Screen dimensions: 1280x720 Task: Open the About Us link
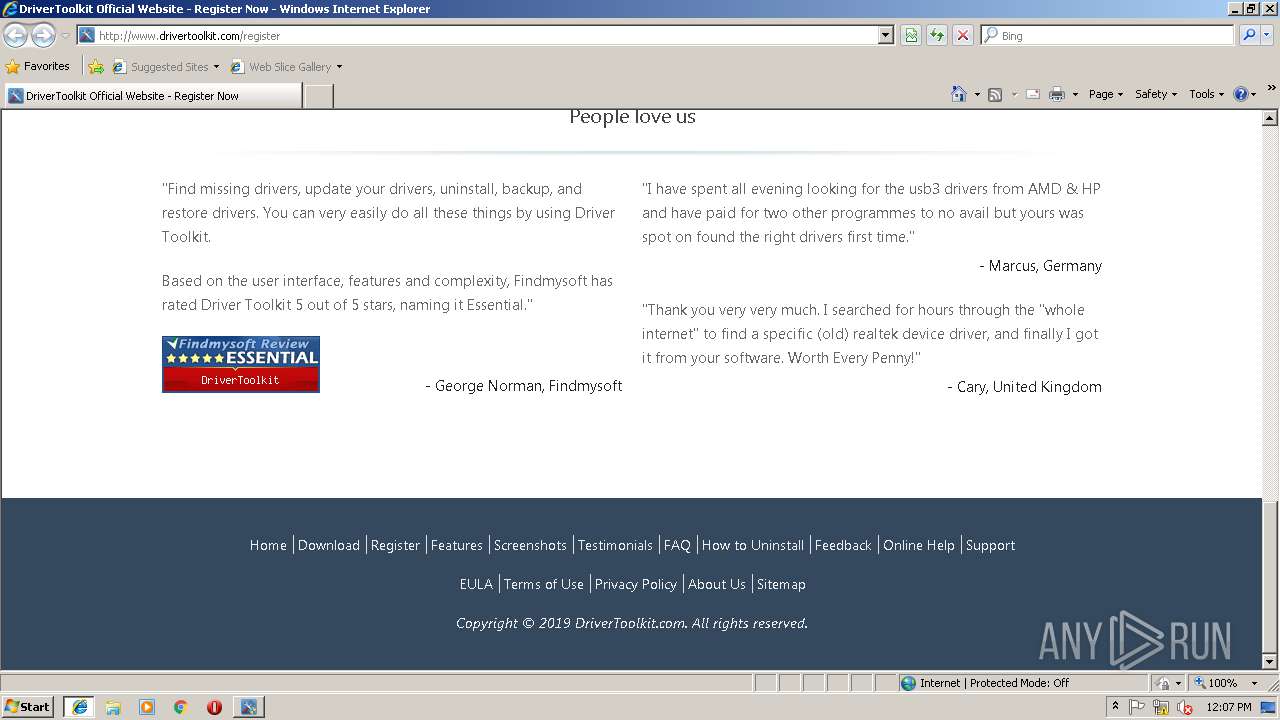pyautogui.click(x=717, y=584)
